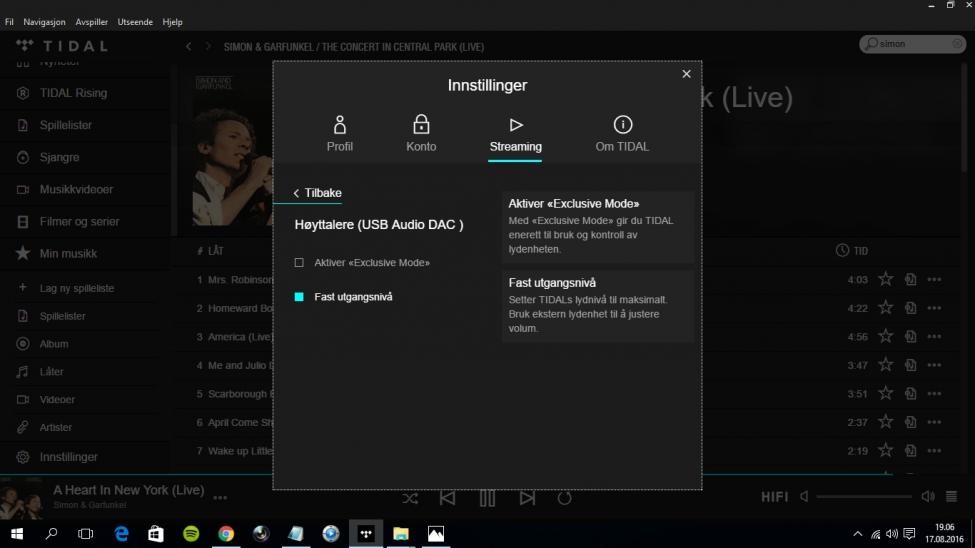Open the play queue icon

click(953, 496)
